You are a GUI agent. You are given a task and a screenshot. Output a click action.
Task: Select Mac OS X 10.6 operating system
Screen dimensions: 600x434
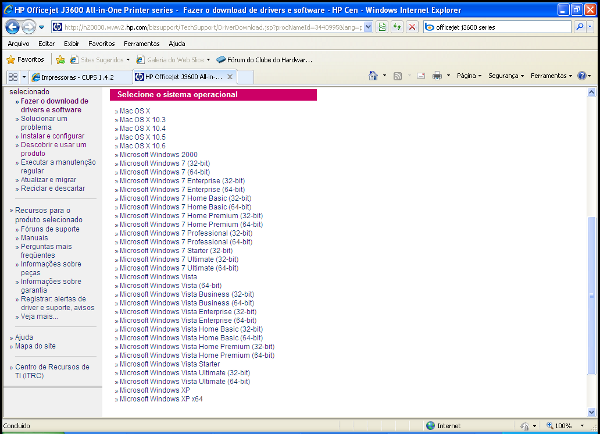click(x=142, y=146)
